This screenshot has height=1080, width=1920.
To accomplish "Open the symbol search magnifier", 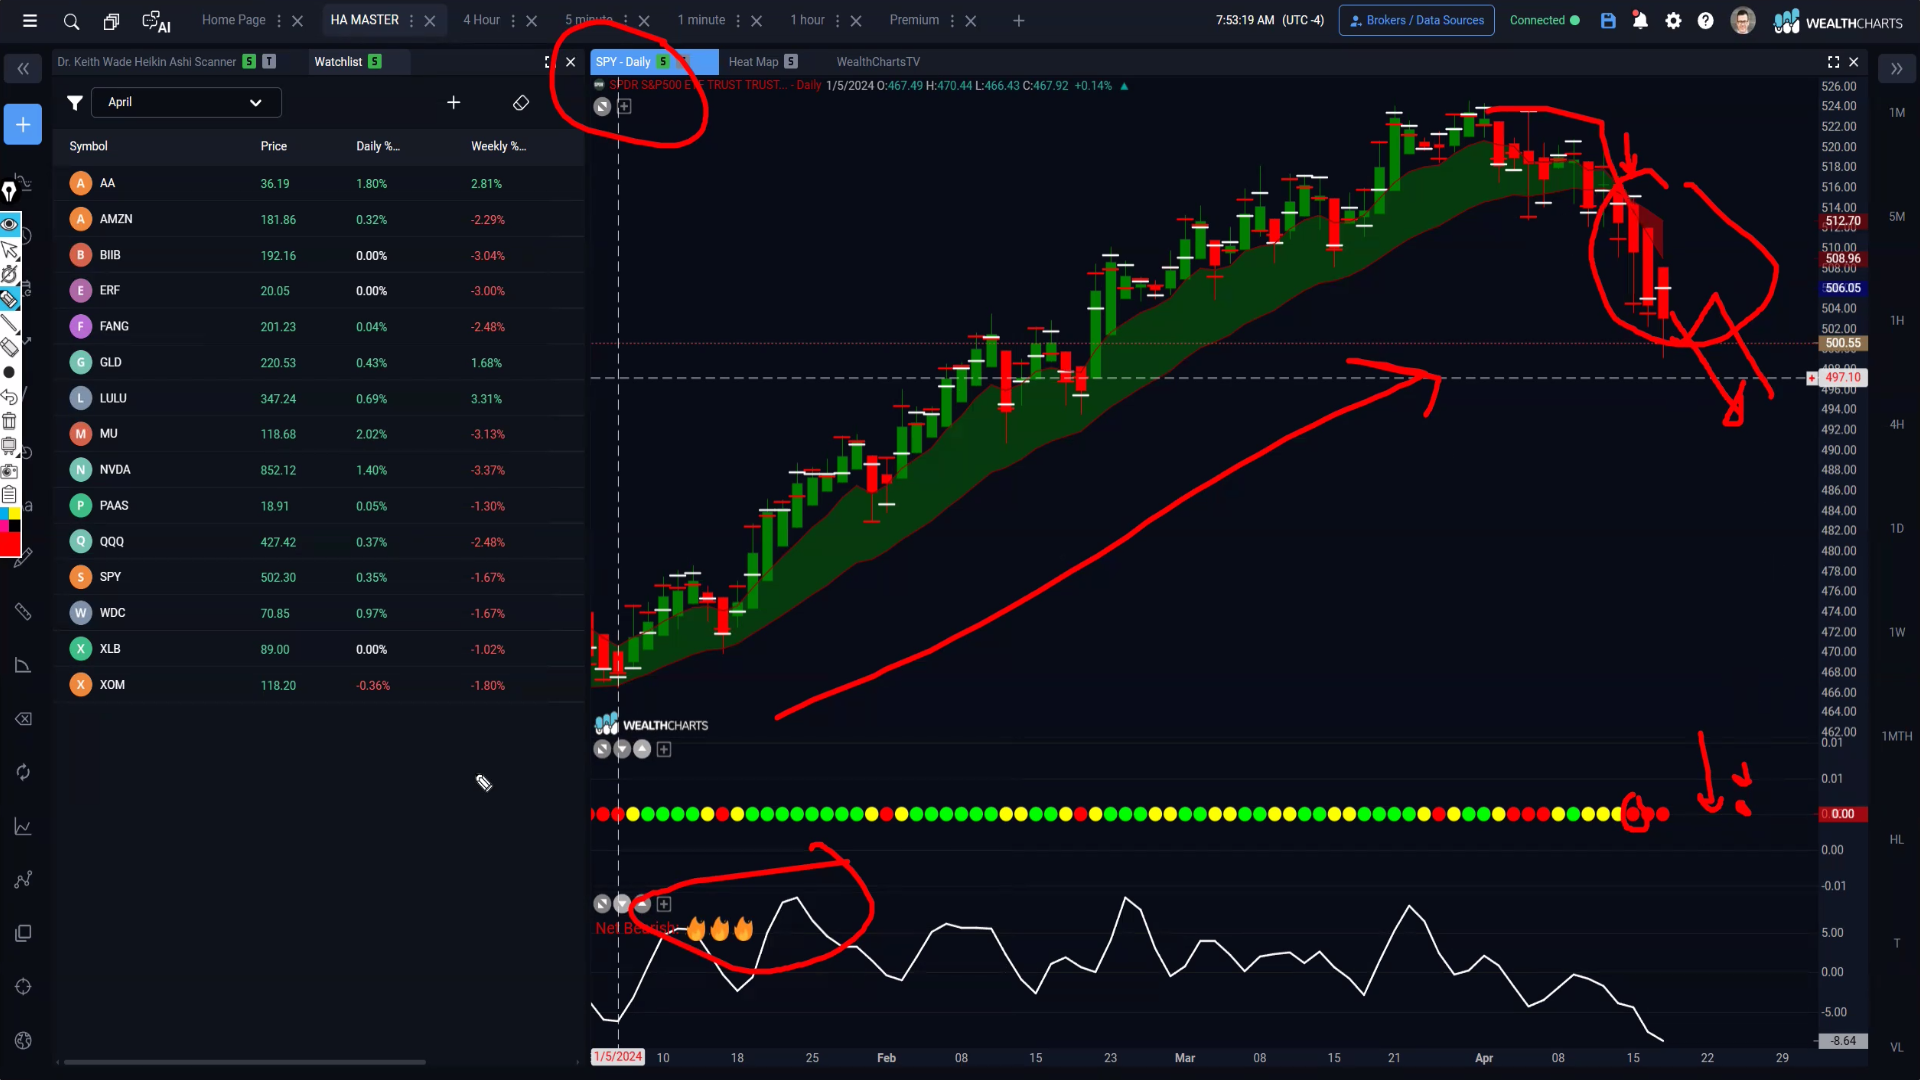I will point(71,20).
